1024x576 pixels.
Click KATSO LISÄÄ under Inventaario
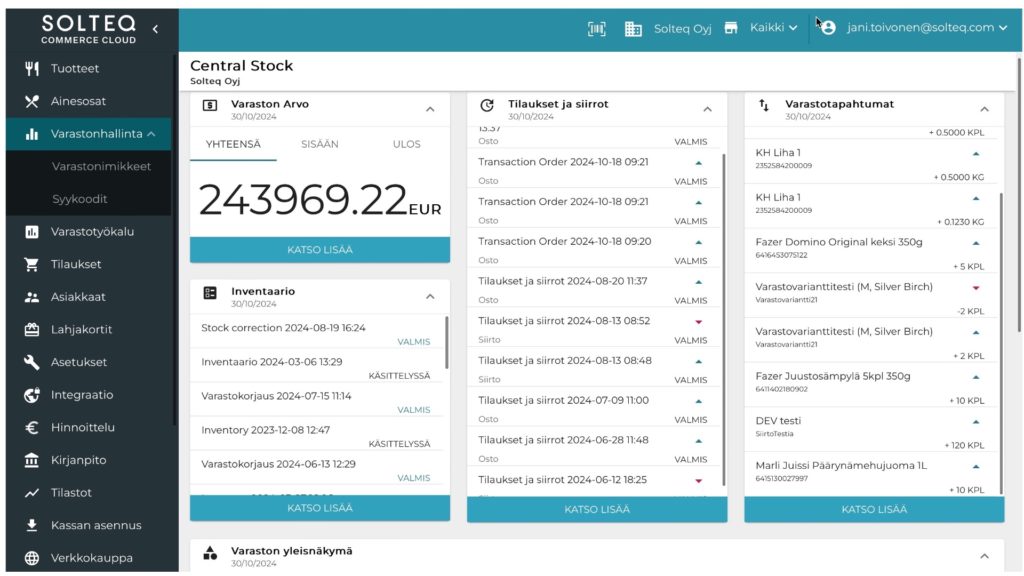[320, 508]
